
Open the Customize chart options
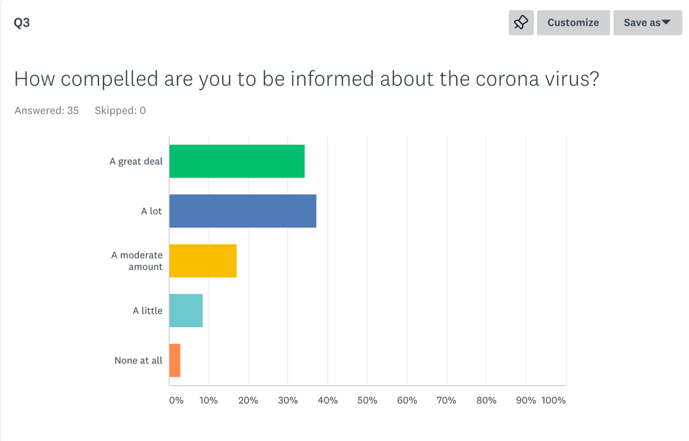573,22
